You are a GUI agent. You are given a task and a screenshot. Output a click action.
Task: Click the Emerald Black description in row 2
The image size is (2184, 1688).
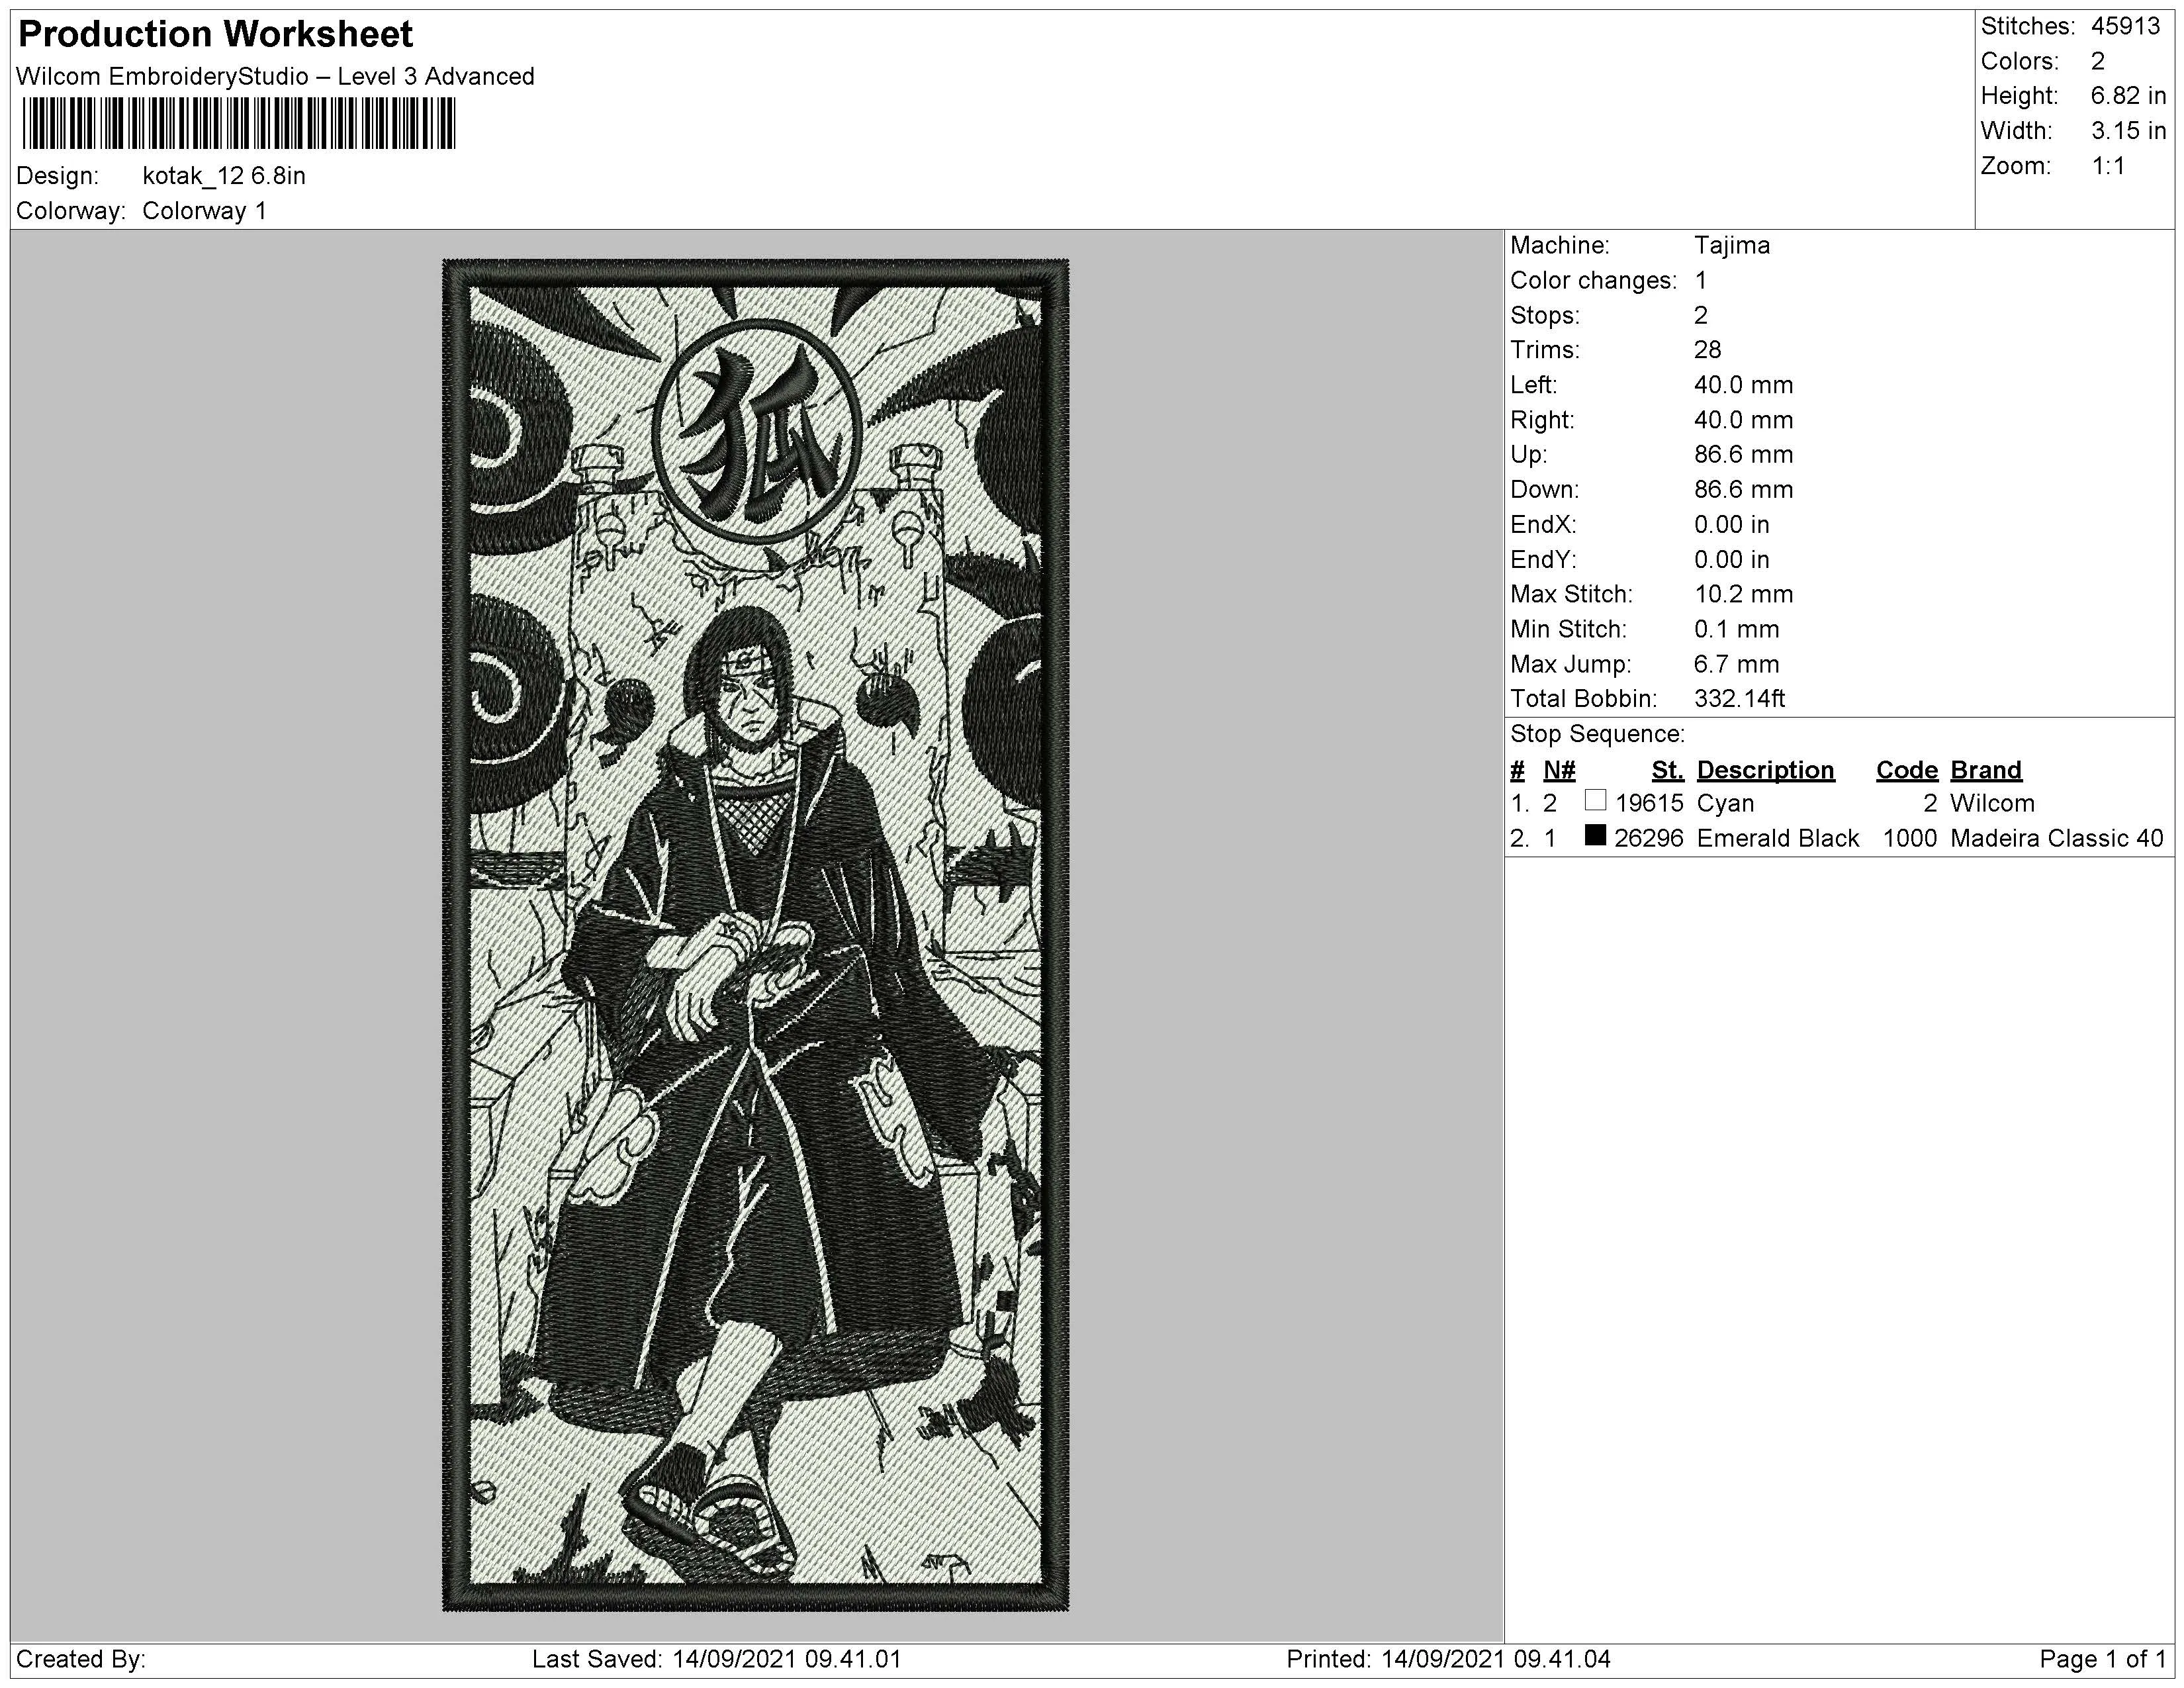[x=1778, y=839]
